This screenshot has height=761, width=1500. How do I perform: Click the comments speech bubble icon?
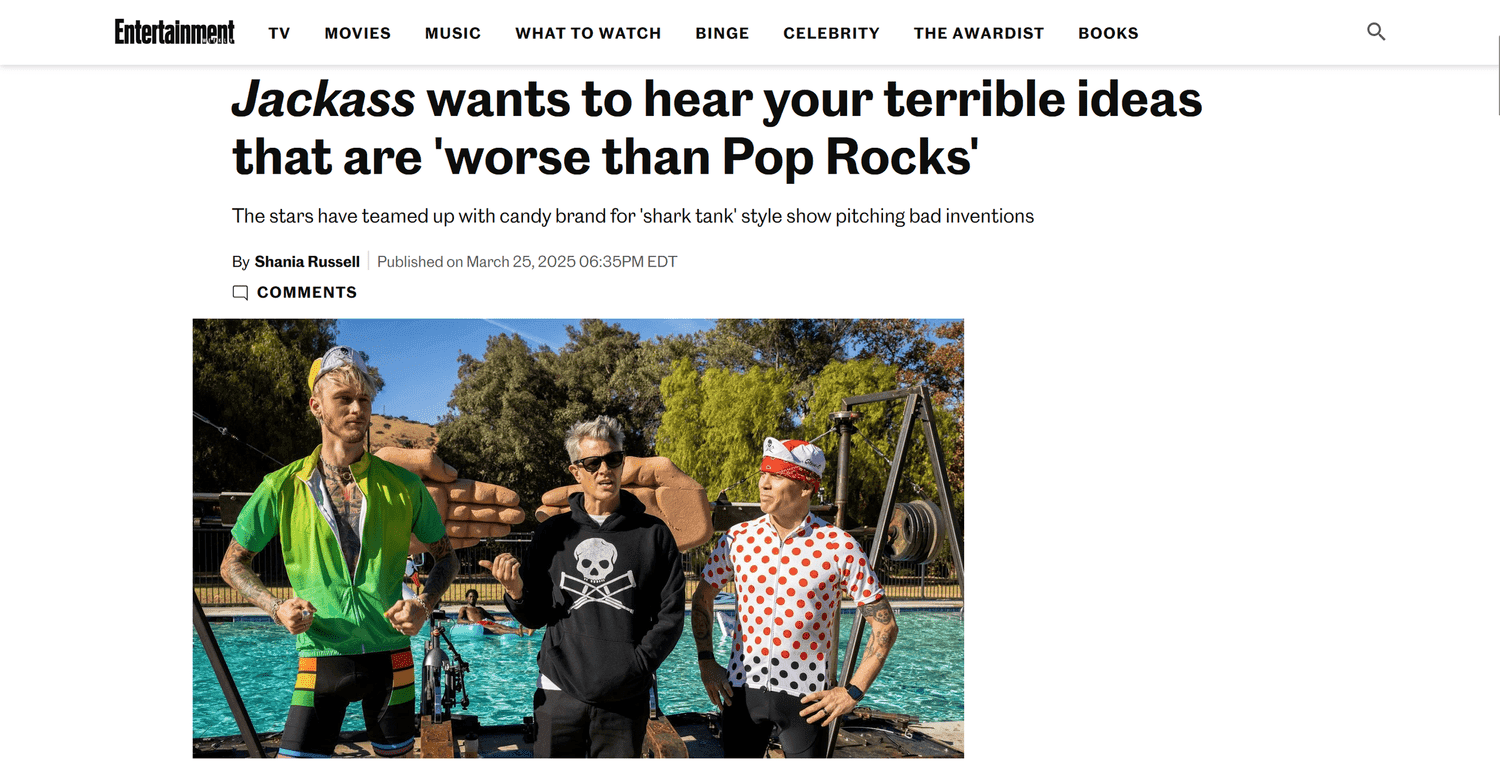point(240,293)
